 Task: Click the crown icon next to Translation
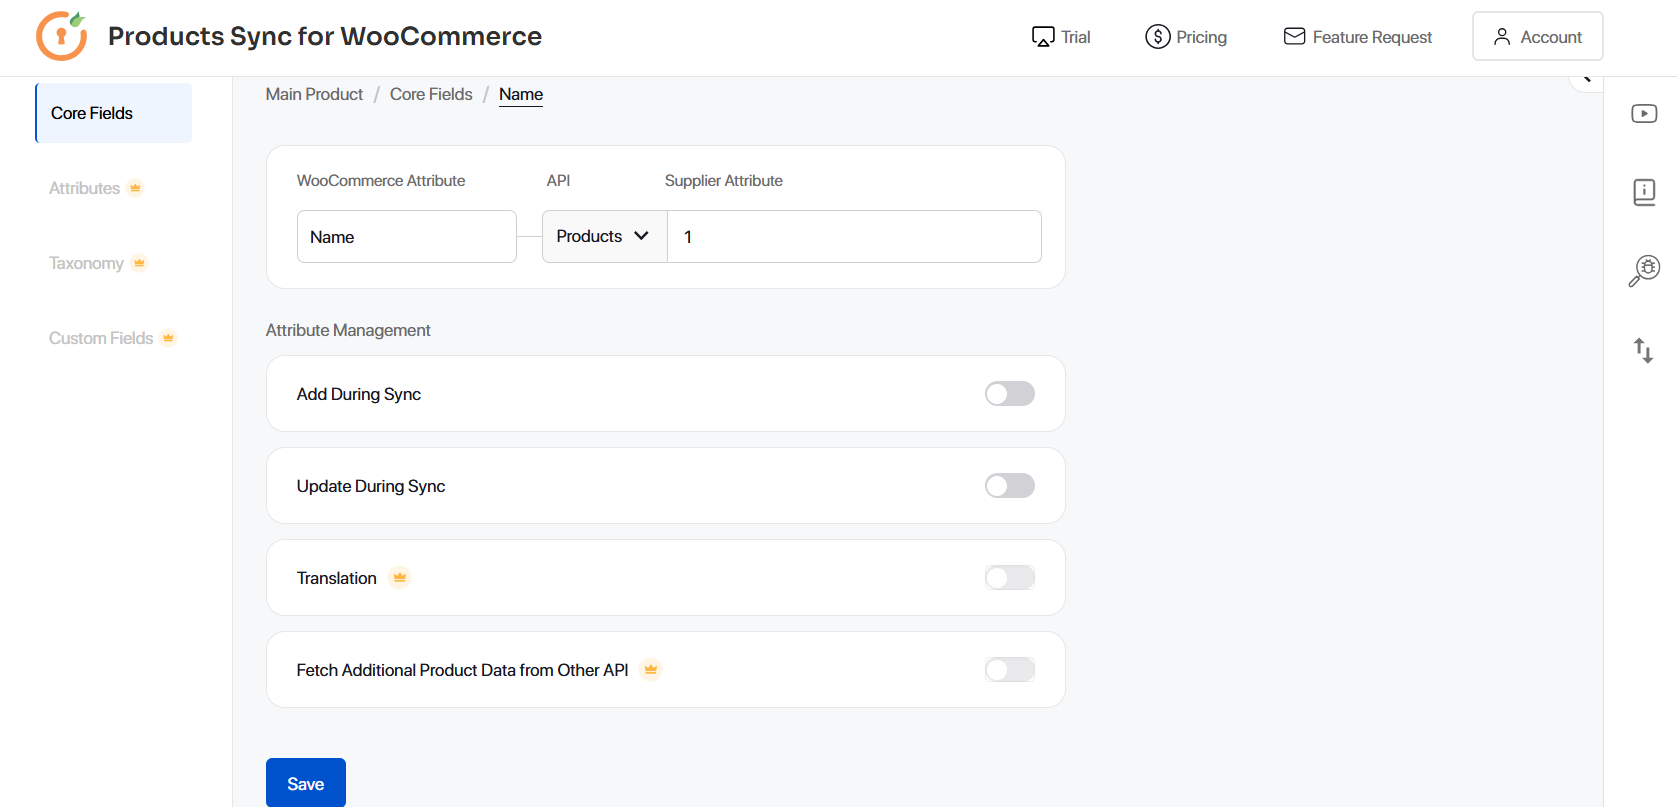pos(400,578)
